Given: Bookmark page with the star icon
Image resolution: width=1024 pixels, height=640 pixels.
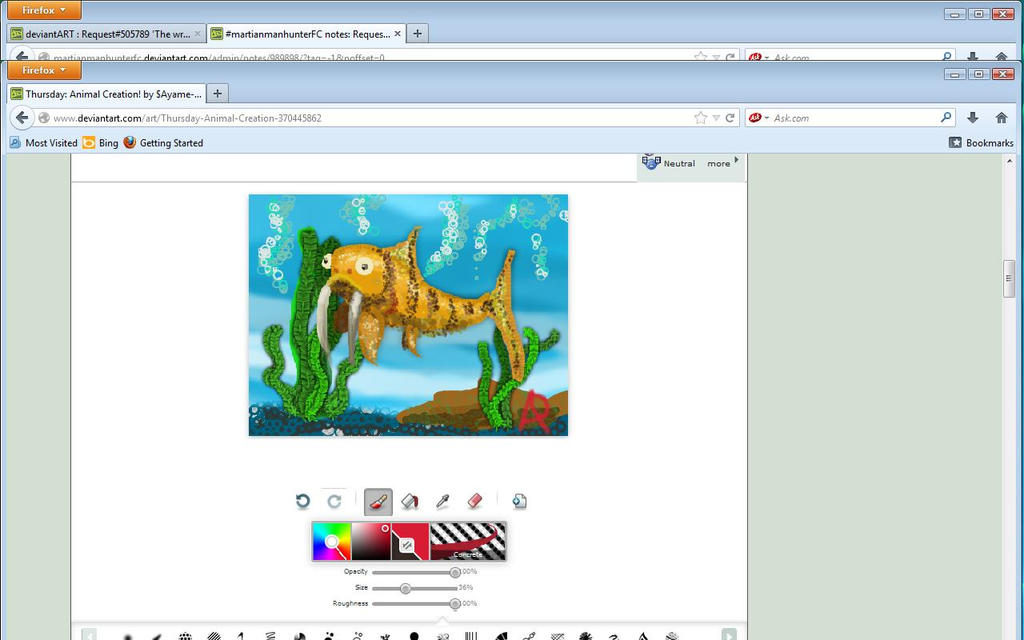Looking at the screenshot, I should tap(701, 118).
